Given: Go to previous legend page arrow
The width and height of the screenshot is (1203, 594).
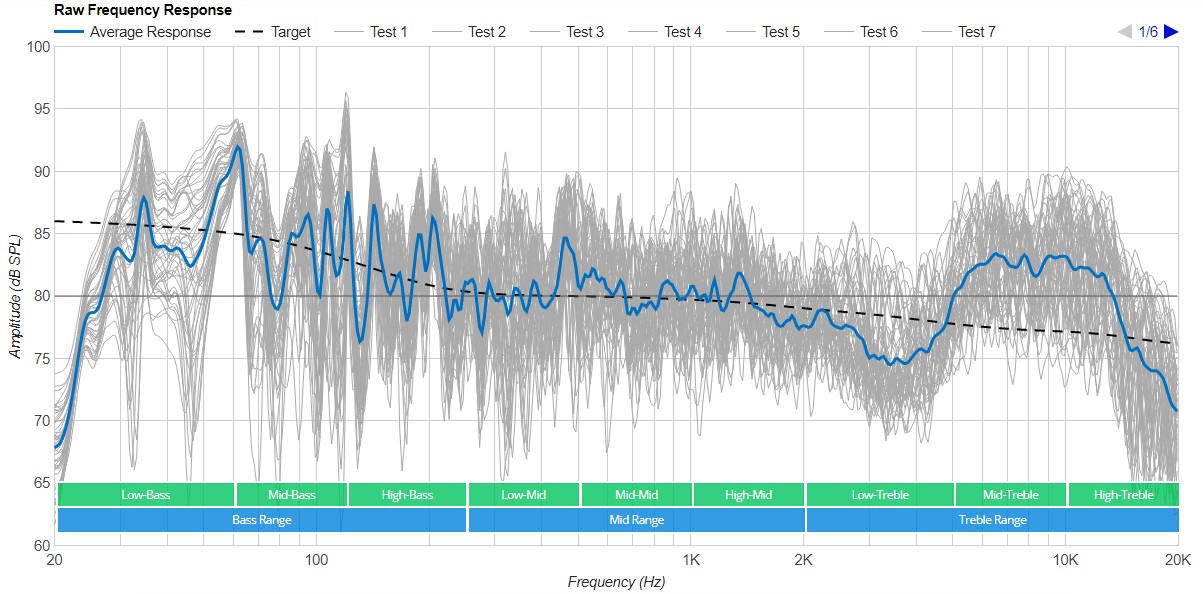Looking at the screenshot, I should (1124, 31).
